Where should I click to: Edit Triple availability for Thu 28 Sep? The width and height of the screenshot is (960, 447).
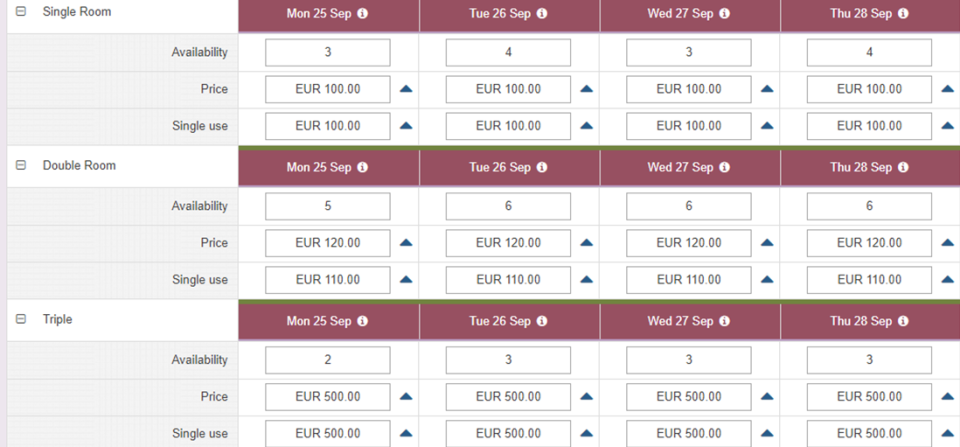pos(869,360)
